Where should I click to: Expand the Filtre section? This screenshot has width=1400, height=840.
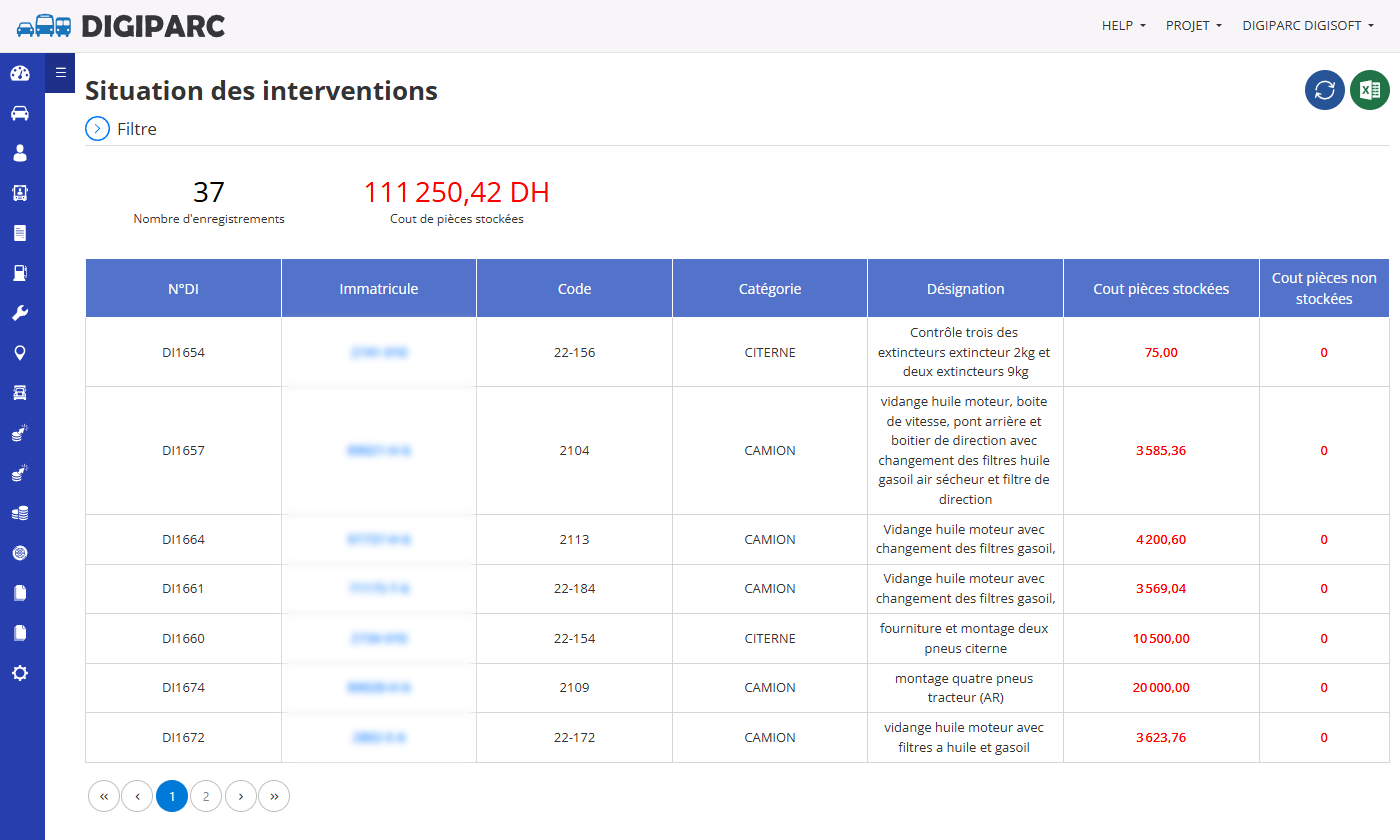121,129
